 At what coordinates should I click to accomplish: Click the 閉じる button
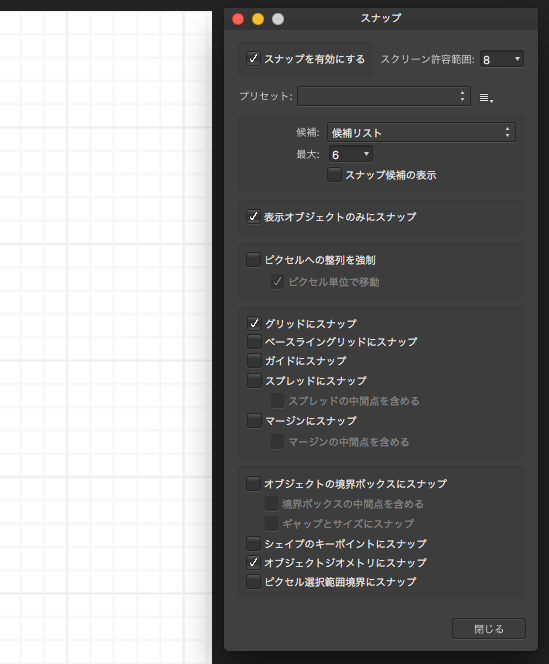pos(489,629)
